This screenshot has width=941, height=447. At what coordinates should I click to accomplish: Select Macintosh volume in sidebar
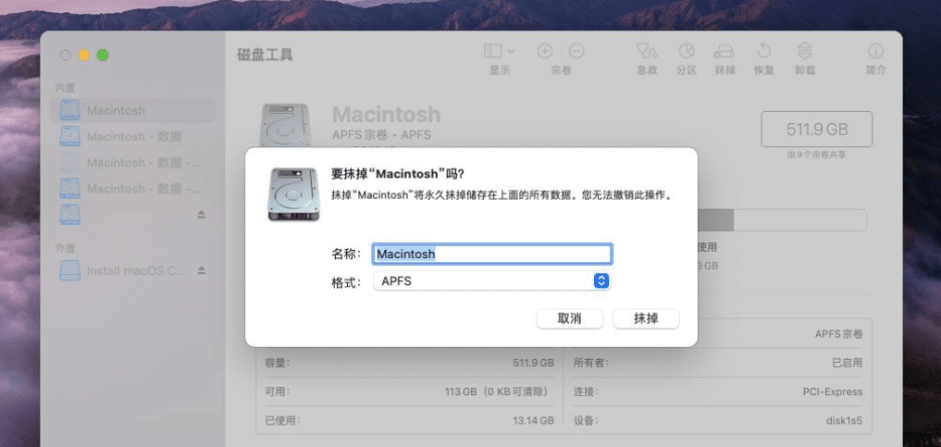(133, 110)
